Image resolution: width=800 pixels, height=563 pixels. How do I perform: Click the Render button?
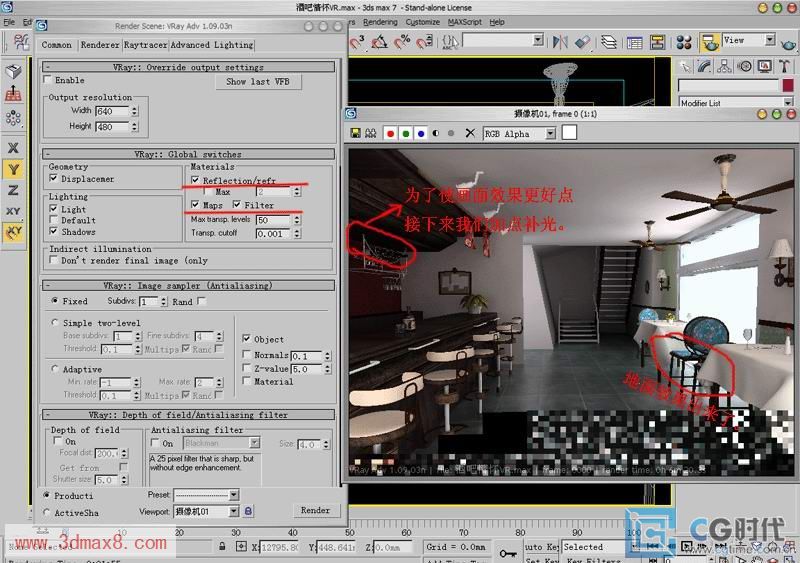click(x=315, y=510)
